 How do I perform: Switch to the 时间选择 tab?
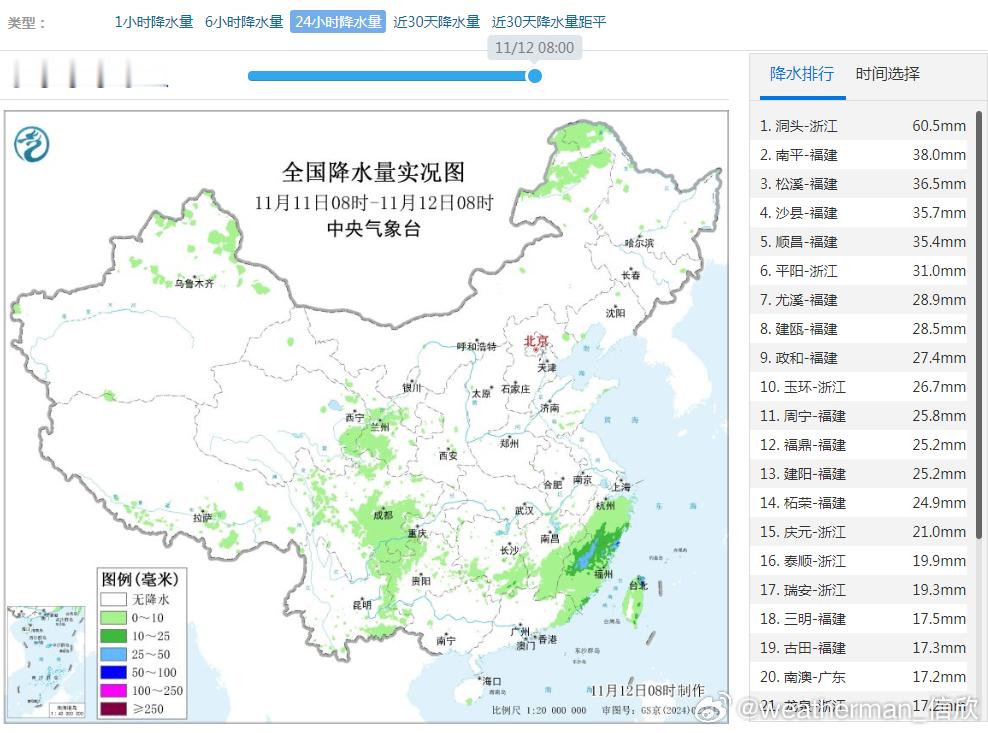click(886, 74)
